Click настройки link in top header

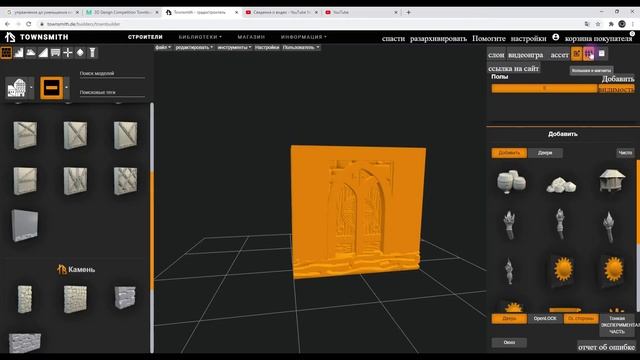[x=528, y=39]
